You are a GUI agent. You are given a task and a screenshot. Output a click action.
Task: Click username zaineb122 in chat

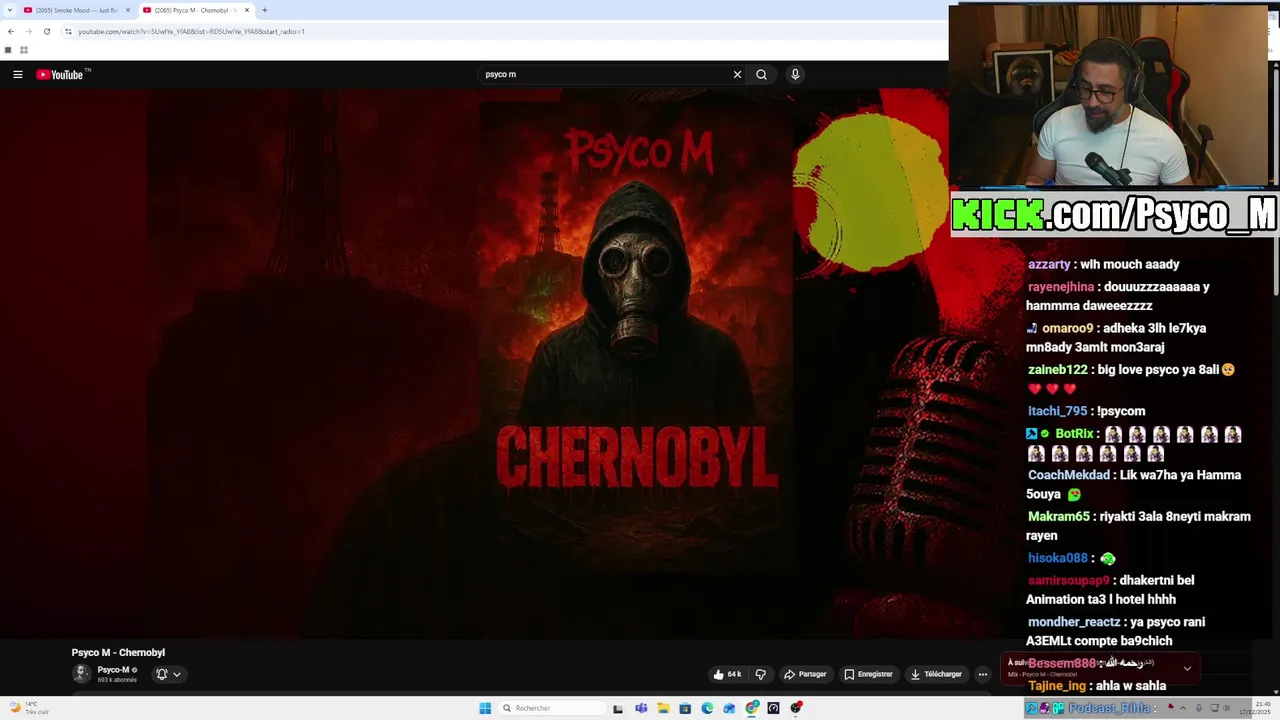pyautogui.click(x=1057, y=369)
